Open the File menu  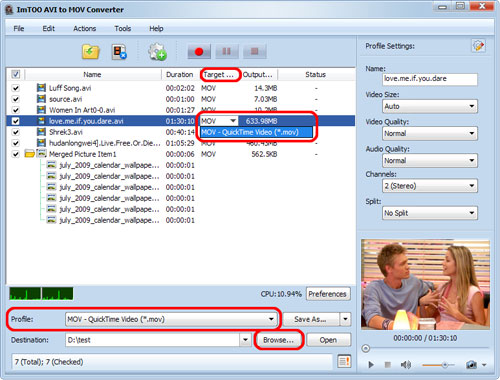click(x=19, y=28)
